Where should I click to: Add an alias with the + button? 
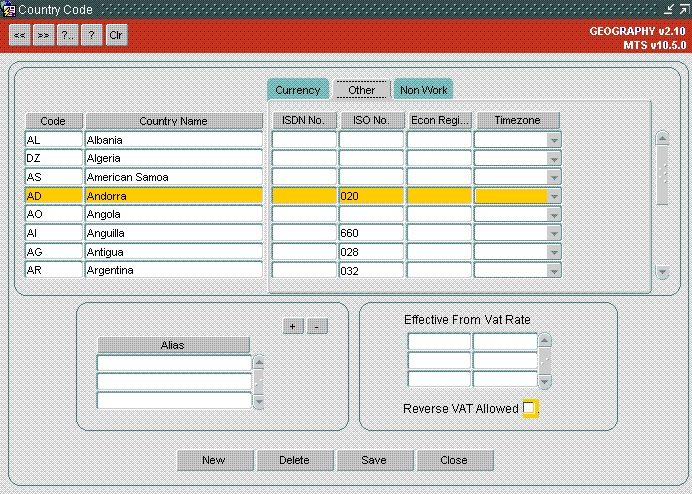point(293,326)
